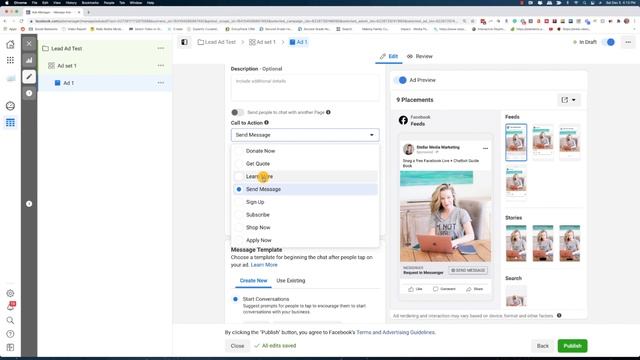Click the Publish button
Screen dimensions: 640x360
tap(572, 346)
